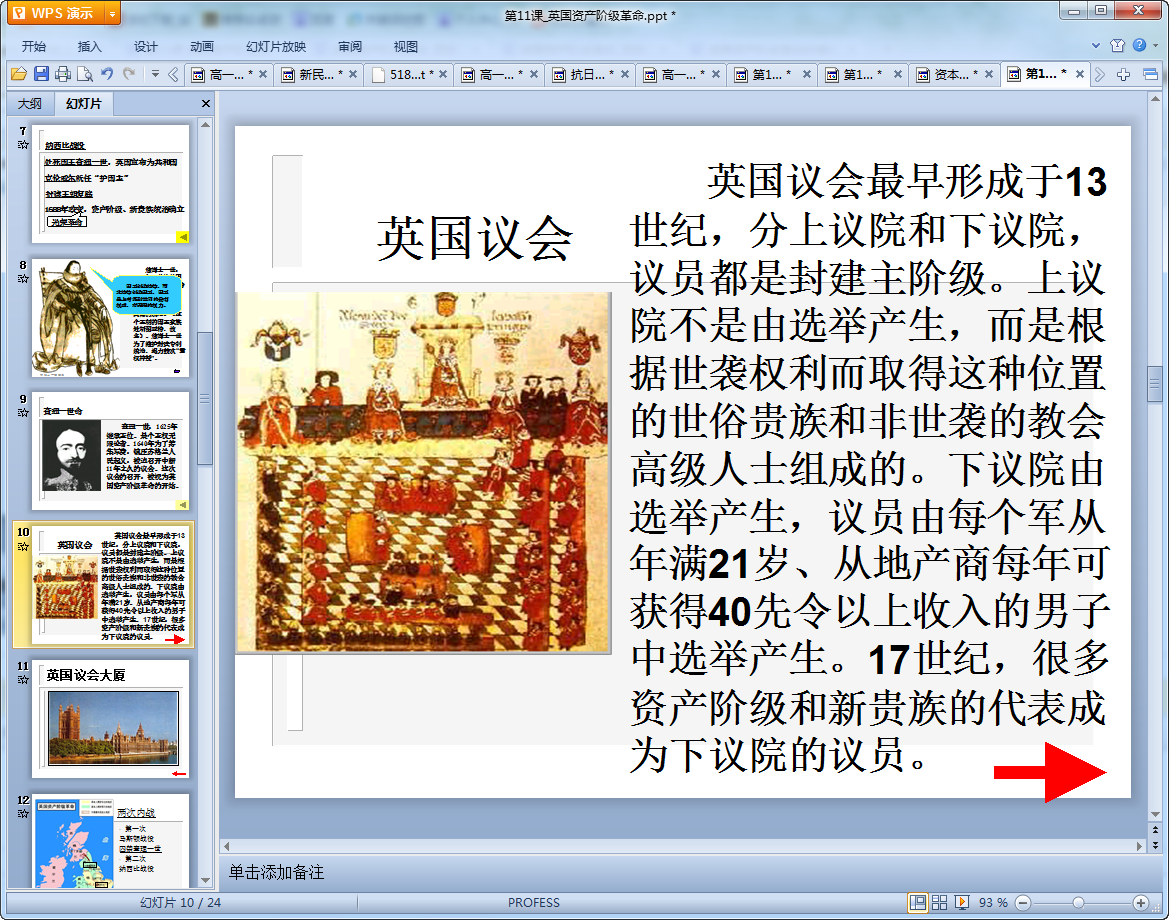Zoom in with the plus button
Screen dimensions: 1169x920
tap(1141, 903)
